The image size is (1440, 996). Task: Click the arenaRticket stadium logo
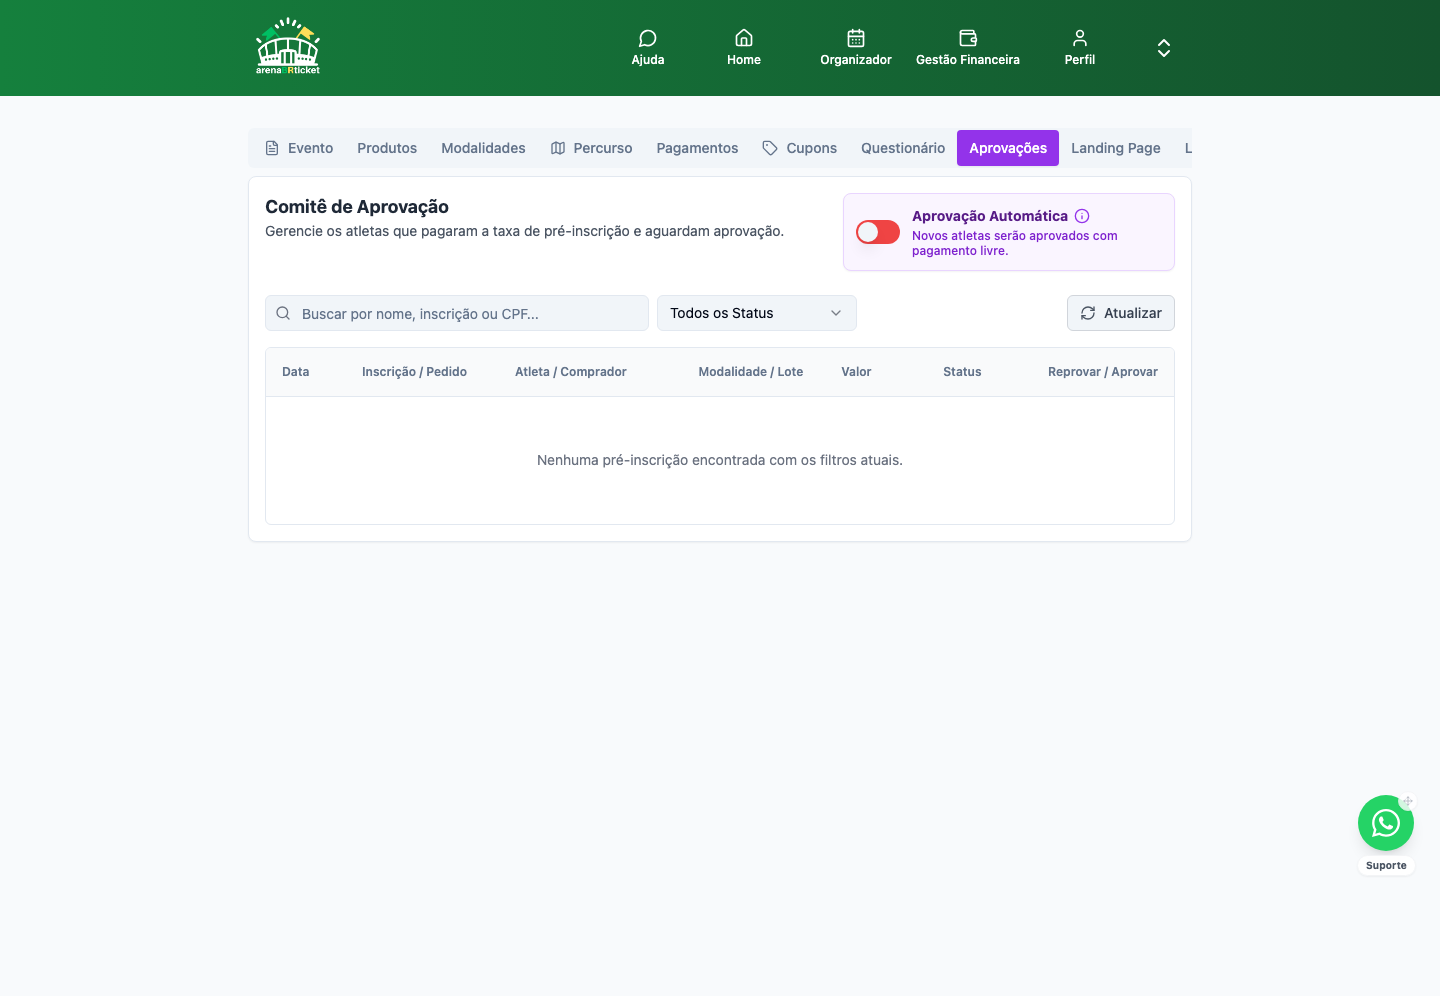[x=288, y=47]
